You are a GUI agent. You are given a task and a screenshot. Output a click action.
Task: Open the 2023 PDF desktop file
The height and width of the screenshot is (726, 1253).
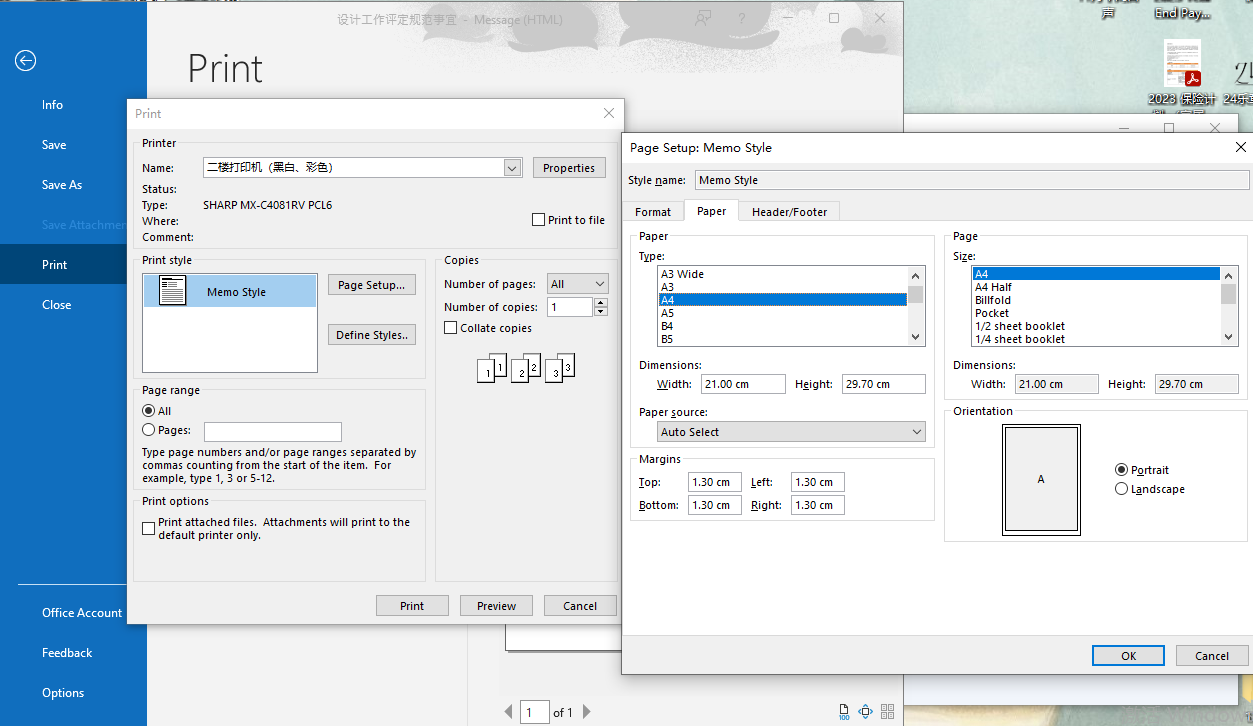click(x=1182, y=65)
